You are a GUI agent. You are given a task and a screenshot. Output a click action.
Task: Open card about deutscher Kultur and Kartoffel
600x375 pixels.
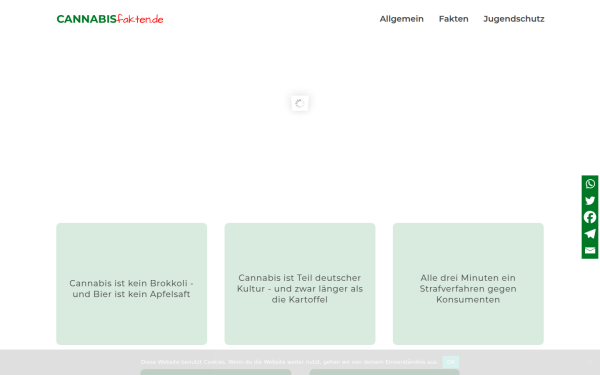pyautogui.click(x=300, y=284)
